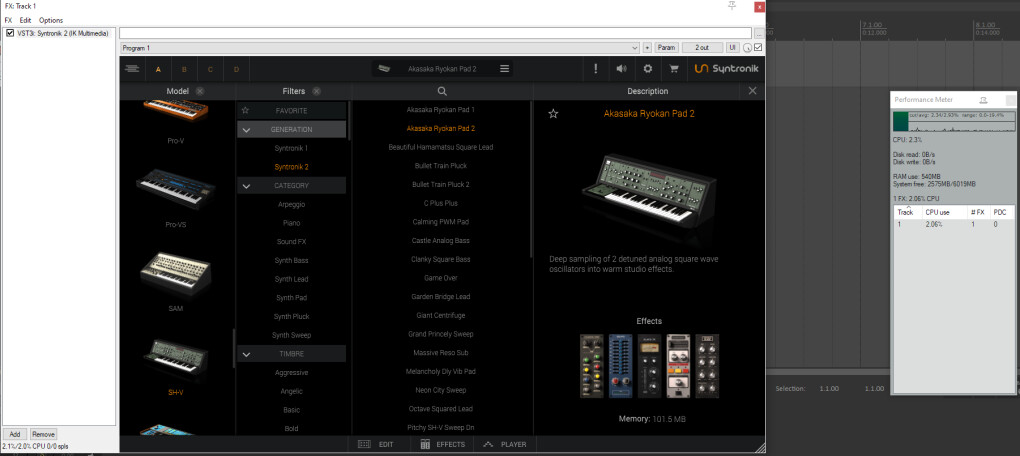
Task: Pin the FX window on top
Action: [x=732, y=6]
